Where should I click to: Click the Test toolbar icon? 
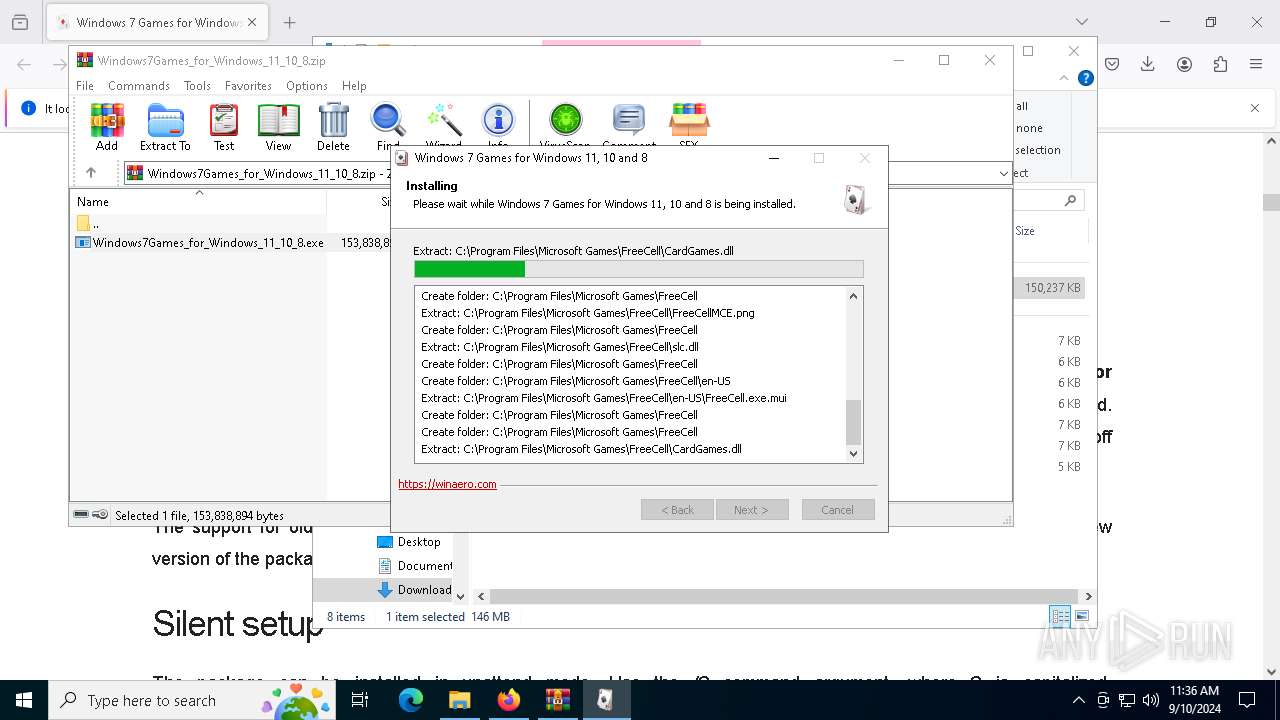(x=224, y=127)
